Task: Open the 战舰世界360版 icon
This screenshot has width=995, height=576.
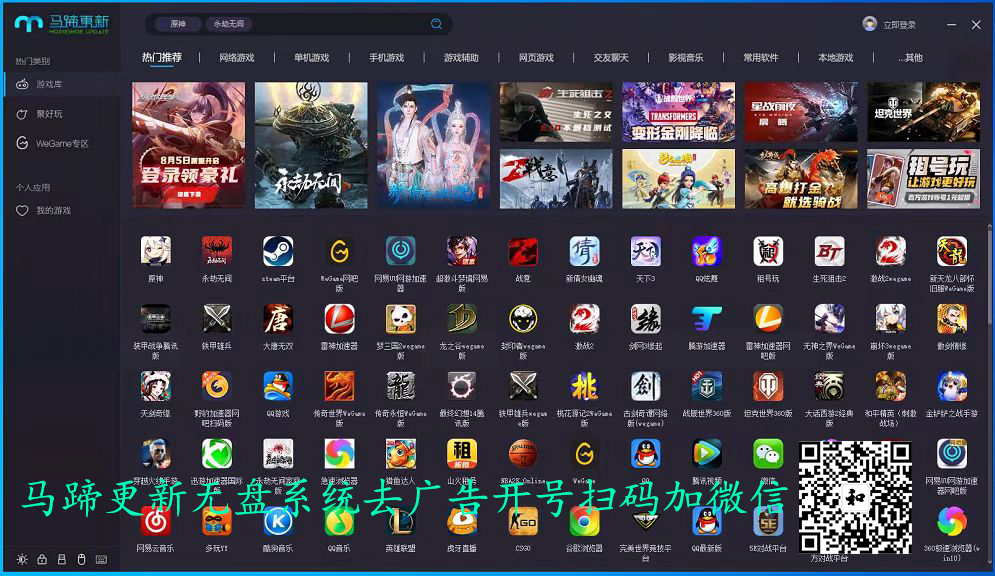Action: point(706,386)
